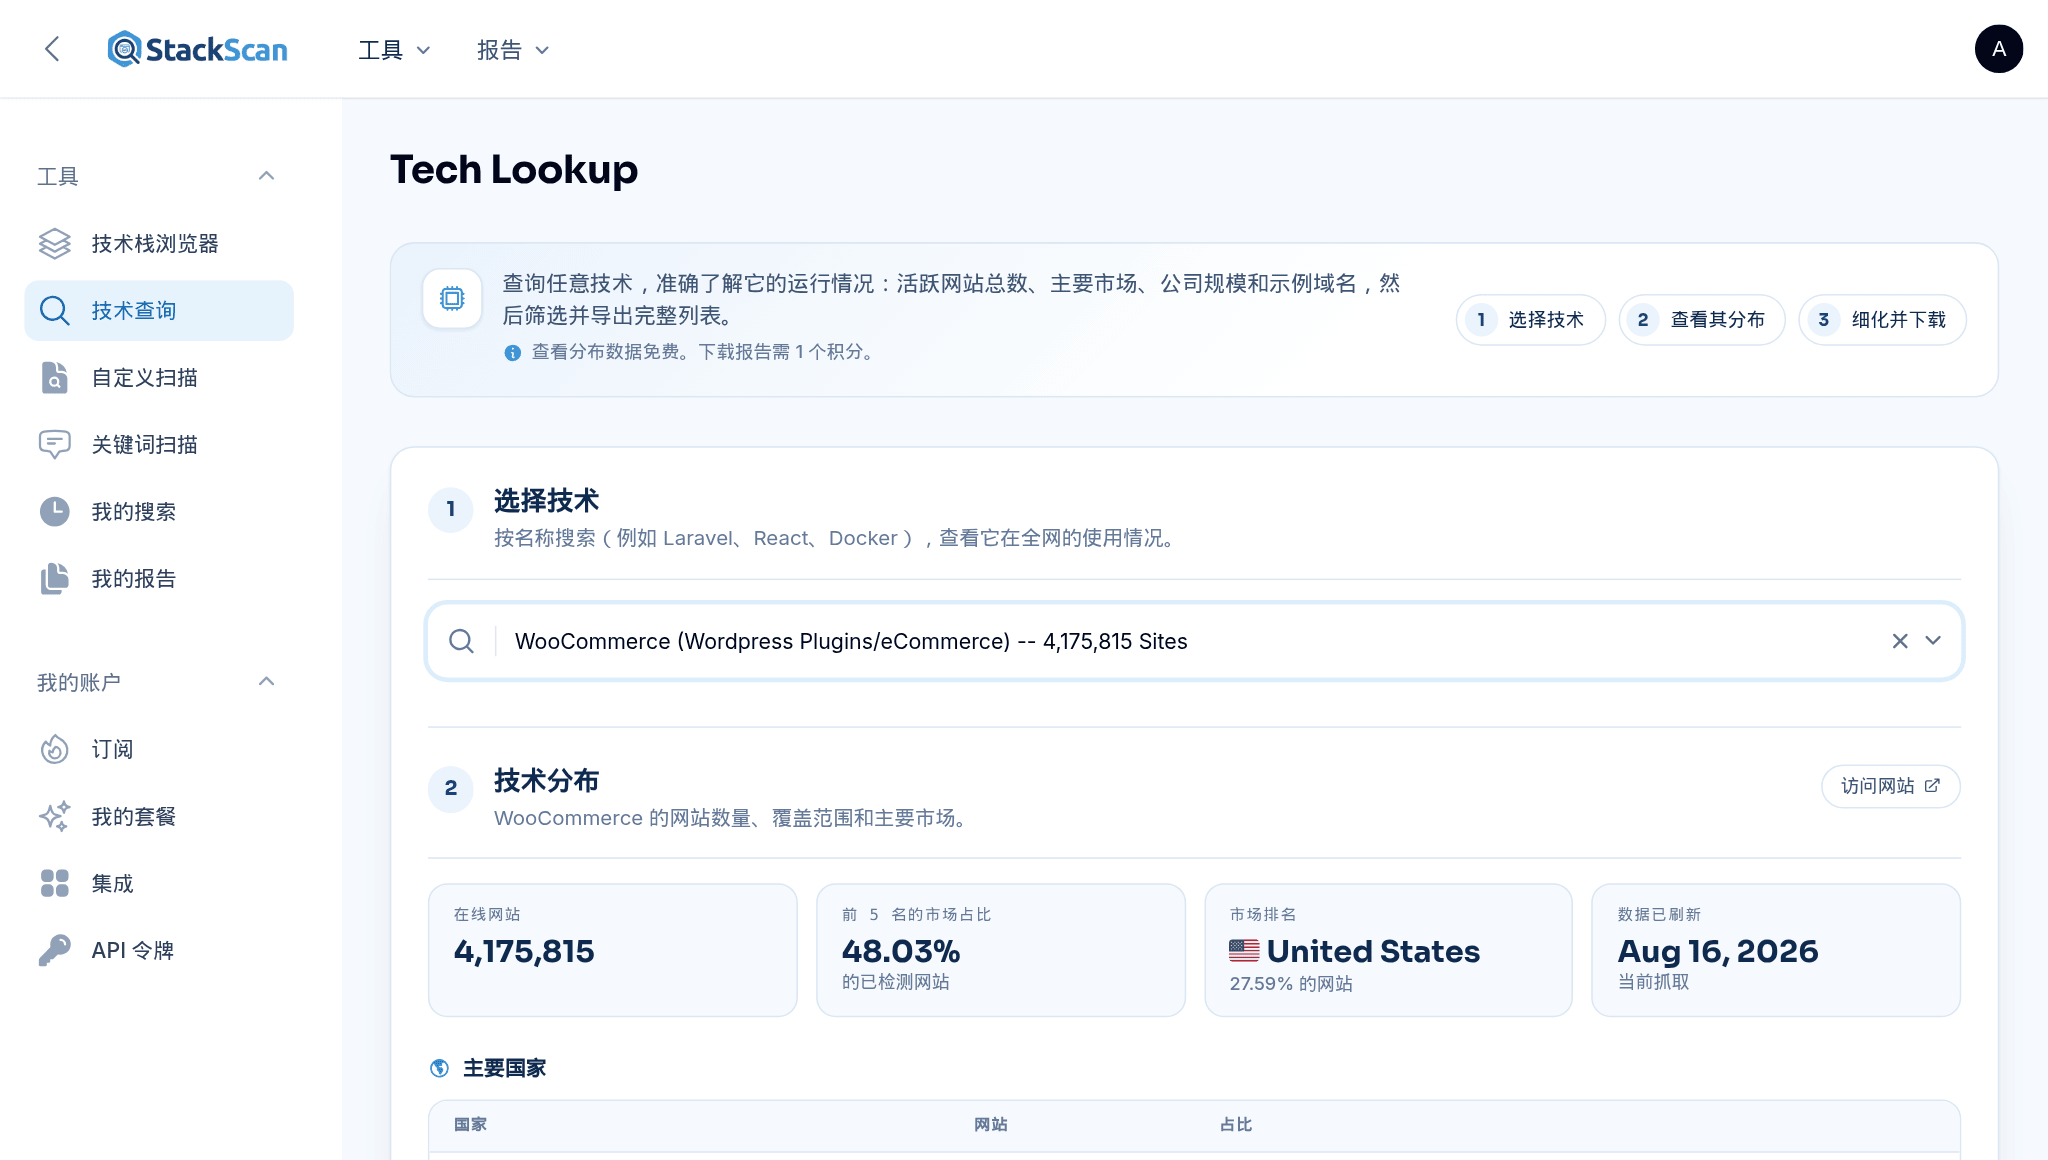Click the chip icon in intro banner
The width and height of the screenshot is (2048, 1160).
452,298
